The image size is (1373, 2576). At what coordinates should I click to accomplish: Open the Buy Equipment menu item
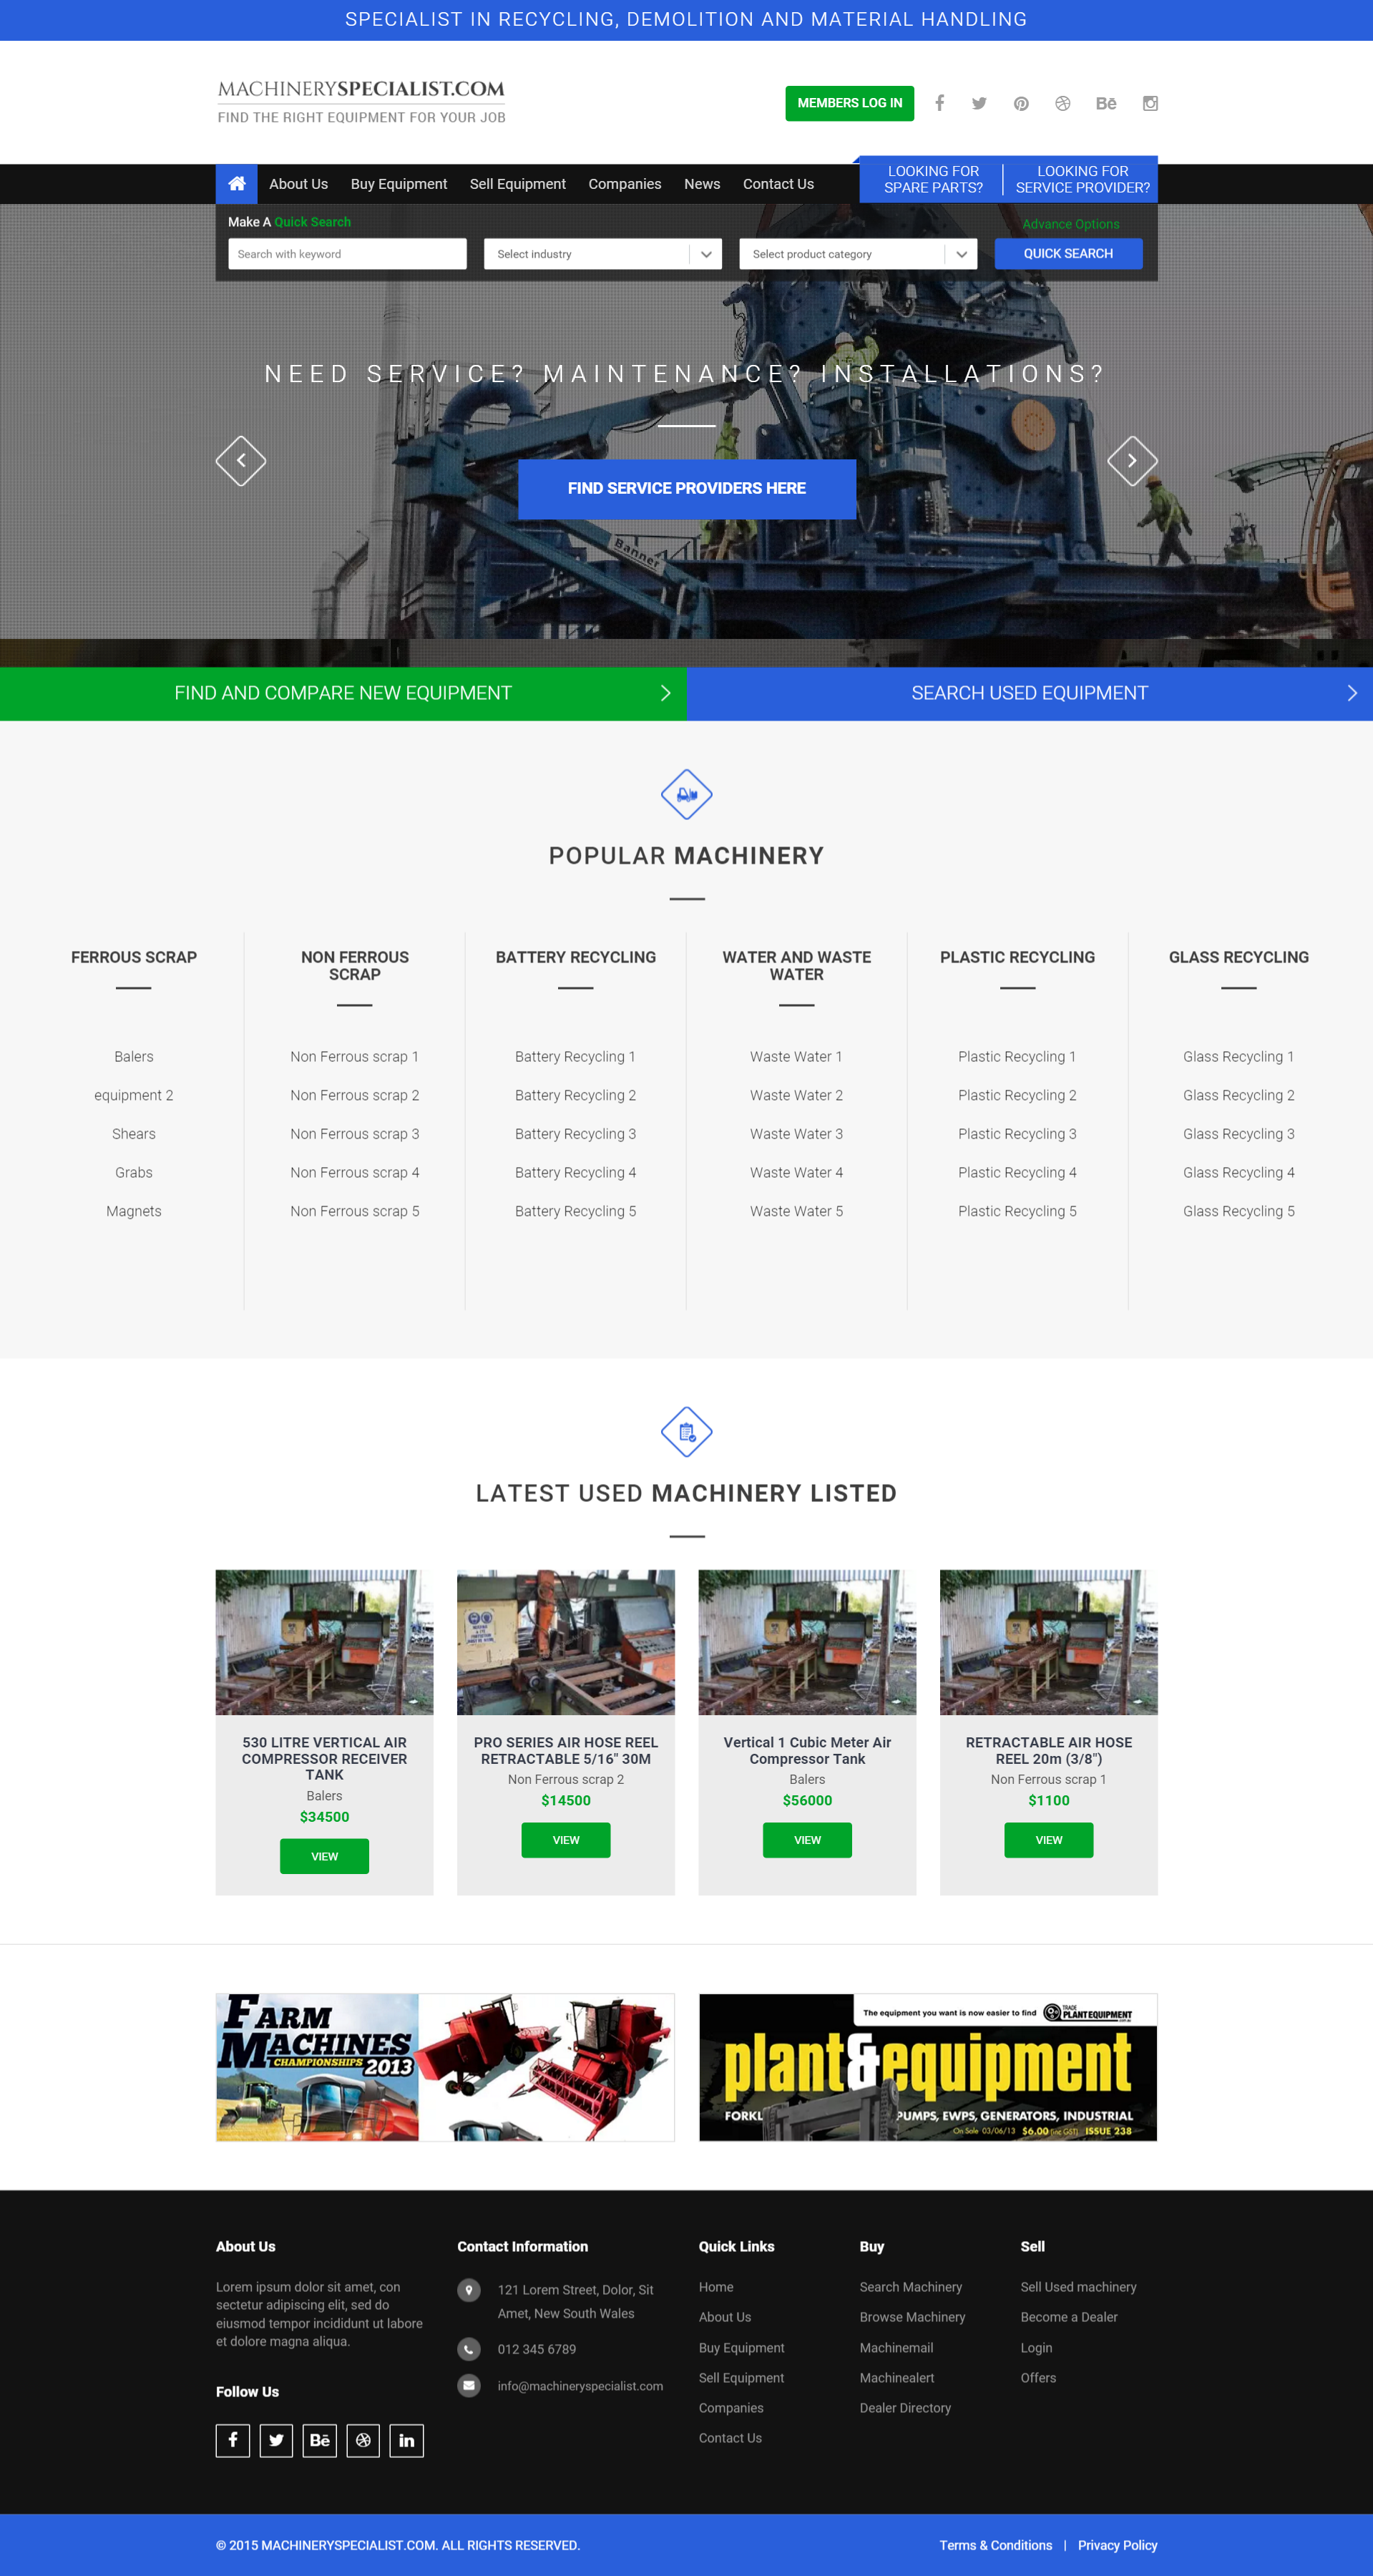click(x=398, y=184)
